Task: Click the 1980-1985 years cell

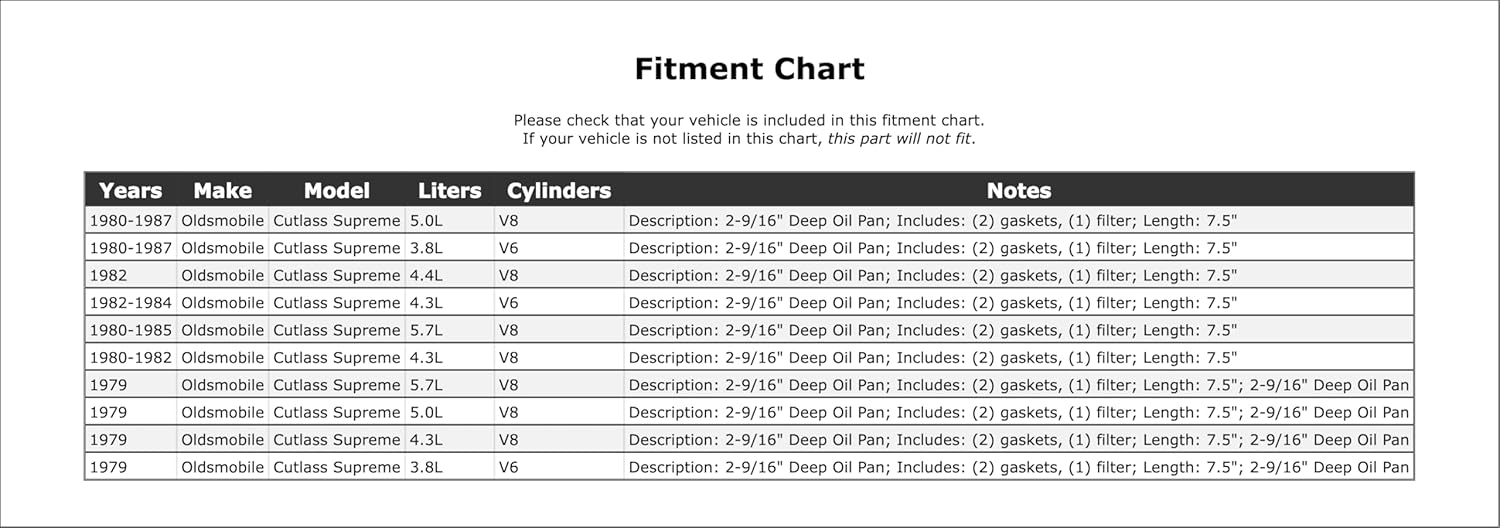Action: pyautogui.click(x=130, y=330)
